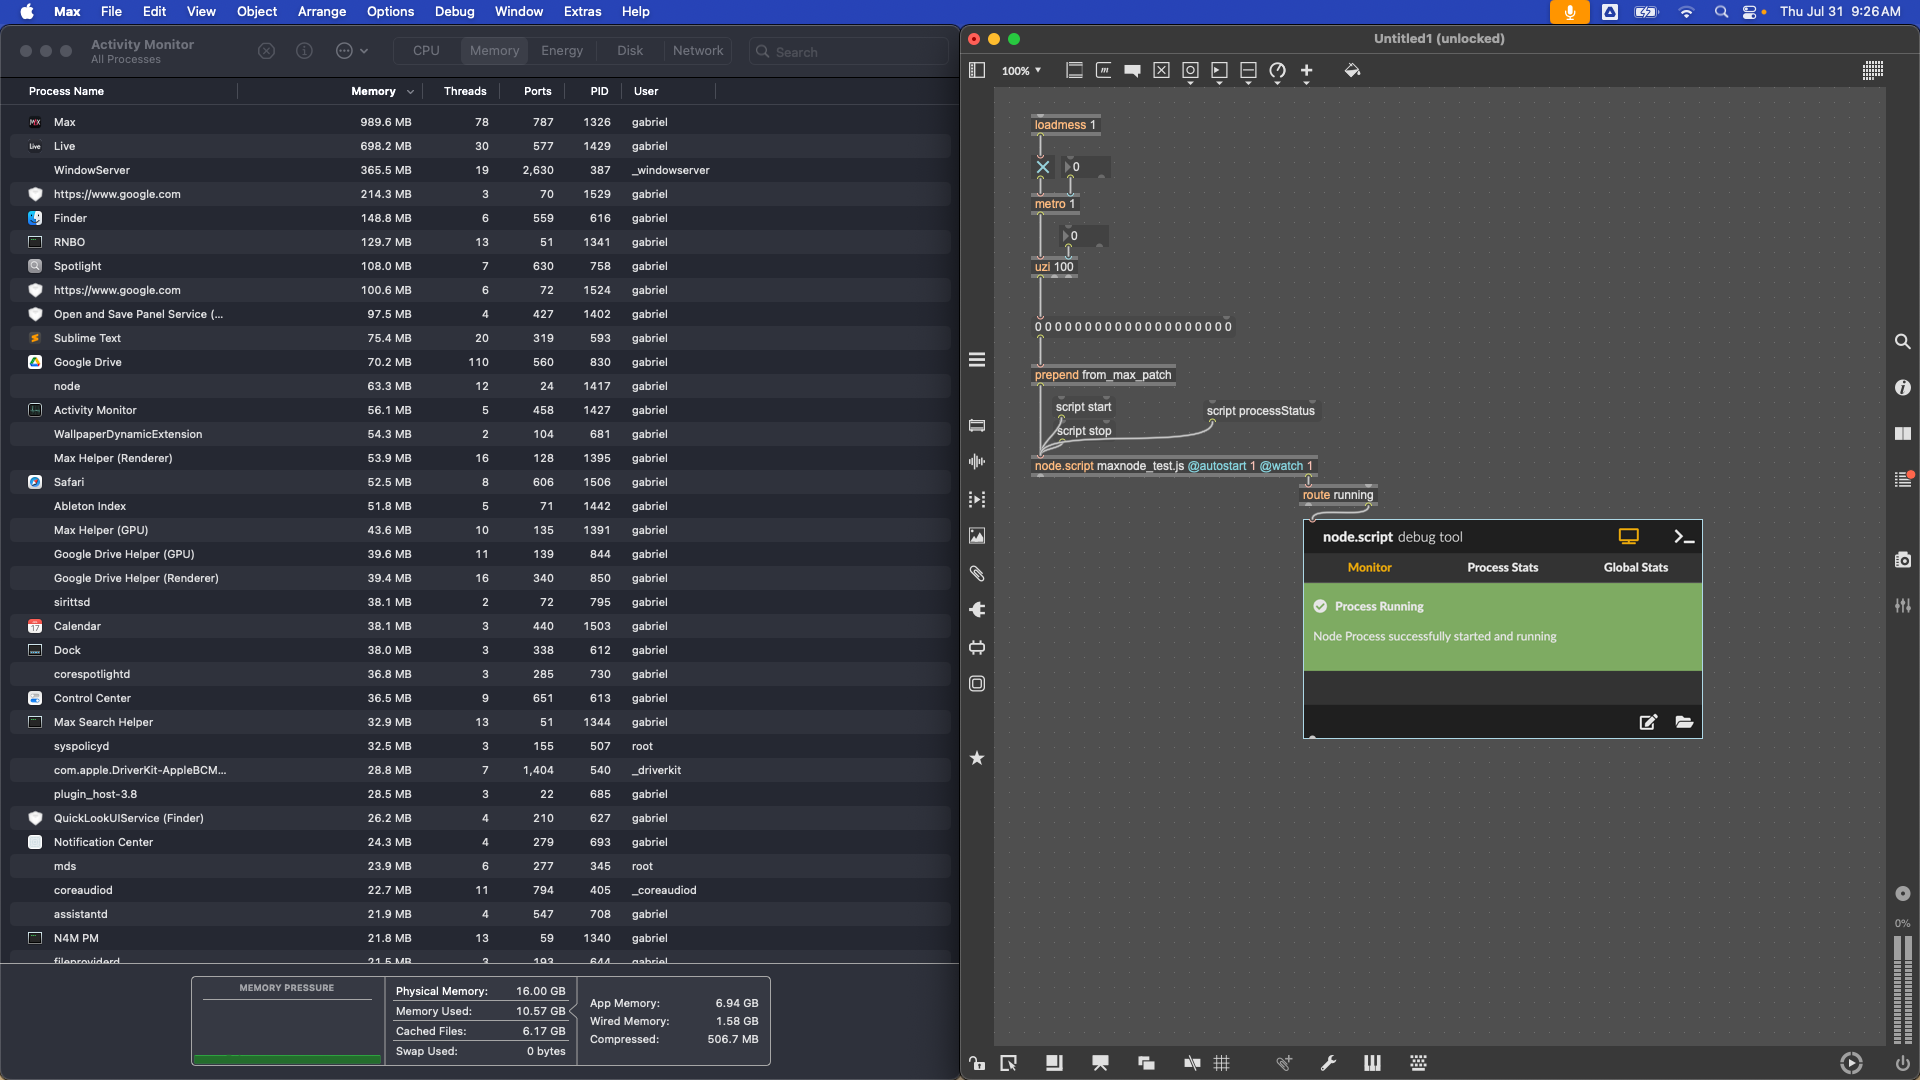Open the paint bucket format palette

1352,71
